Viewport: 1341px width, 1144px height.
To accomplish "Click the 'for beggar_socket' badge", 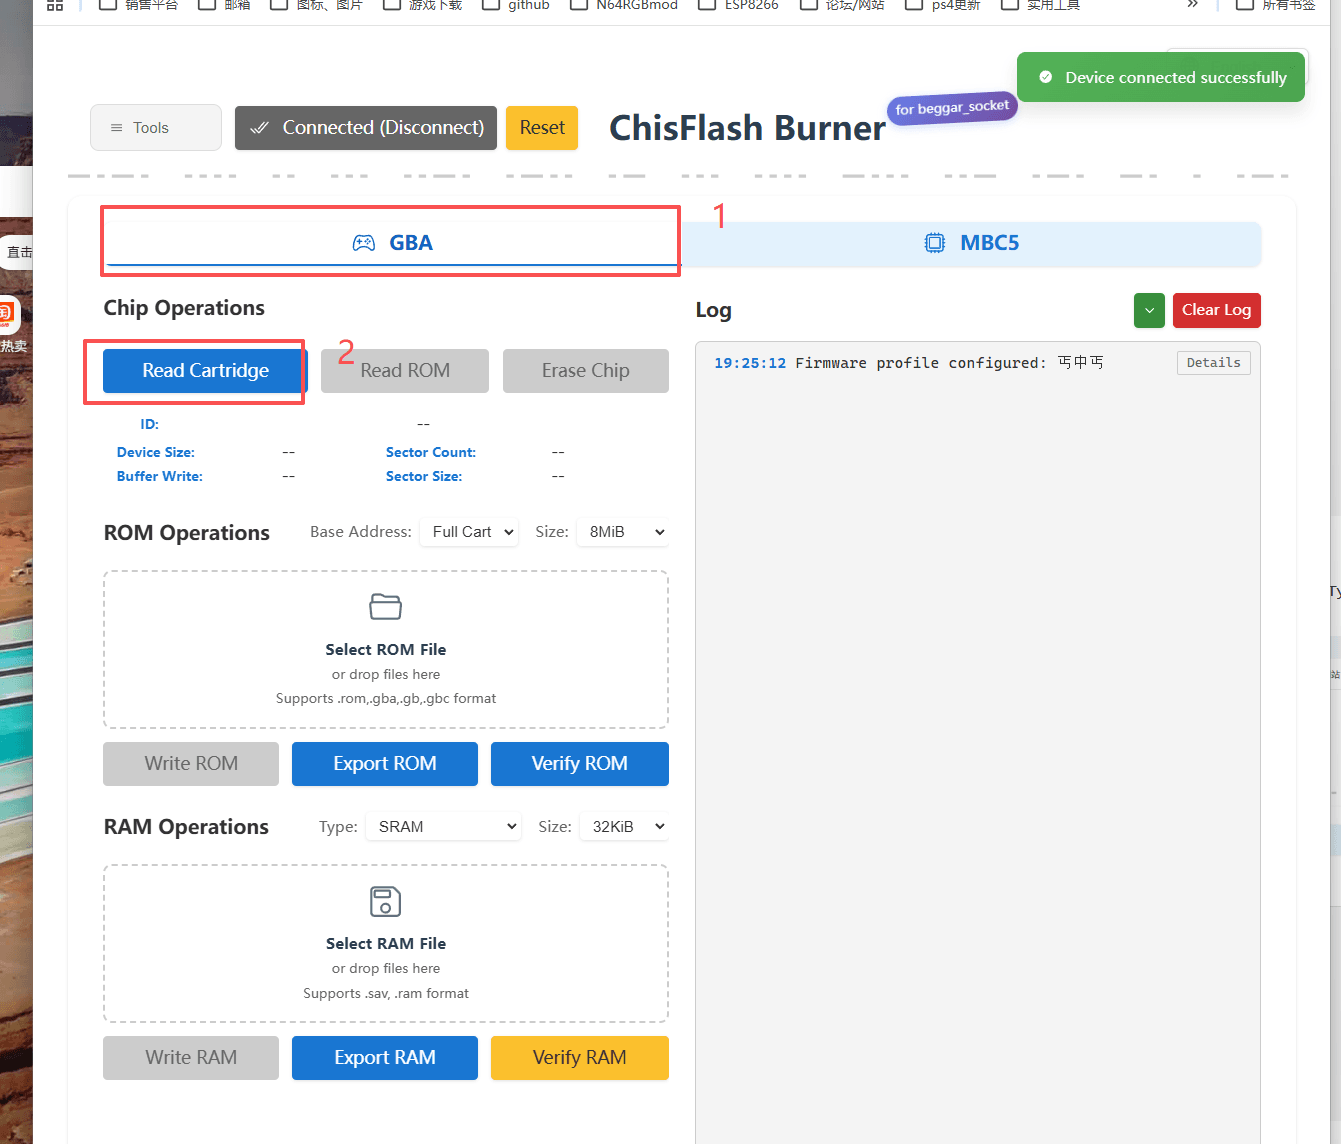I will [x=952, y=108].
